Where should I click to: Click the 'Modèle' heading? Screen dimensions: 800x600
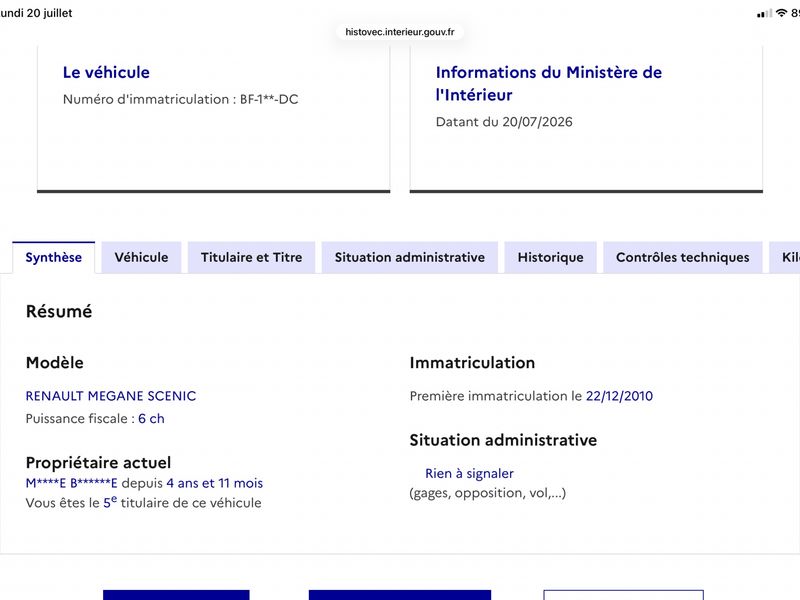pyautogui.click(x=55, y=363)
